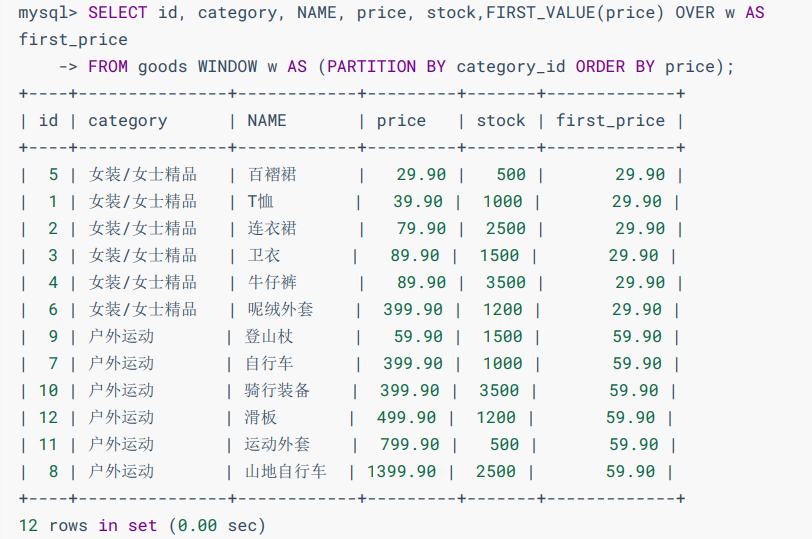Click the id value 10

click(48, 390)
